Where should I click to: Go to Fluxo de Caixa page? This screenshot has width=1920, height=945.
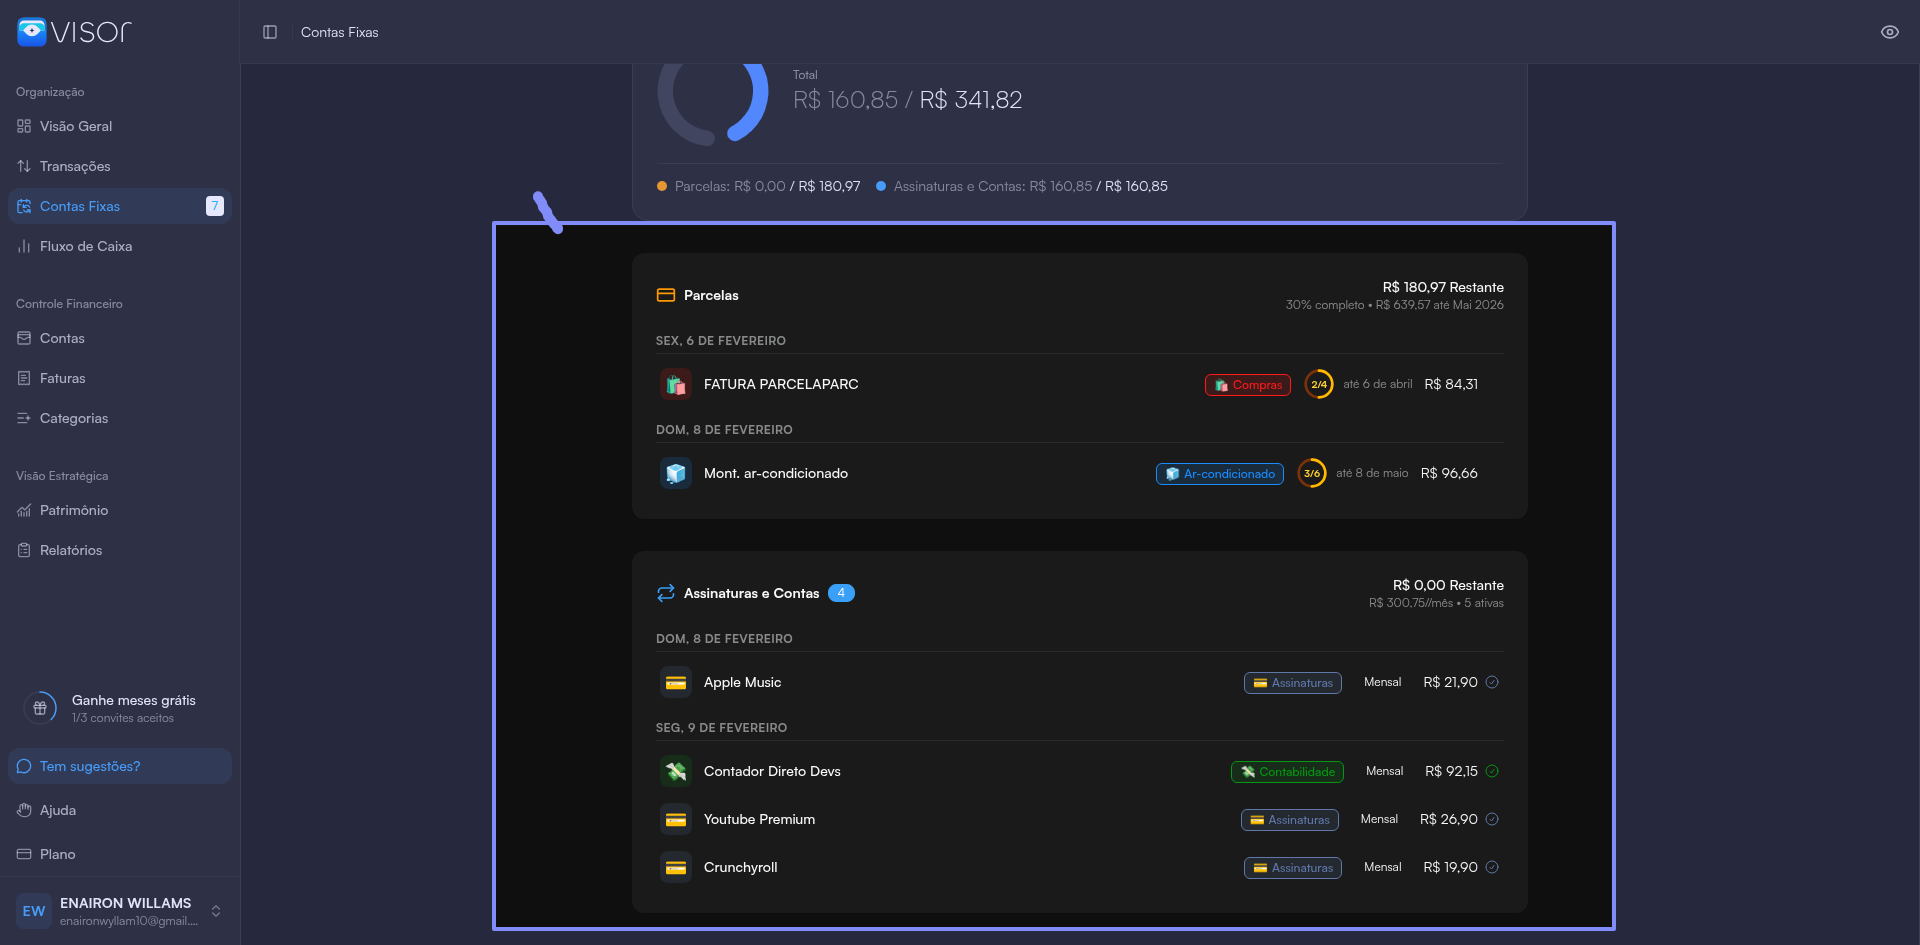86,246
